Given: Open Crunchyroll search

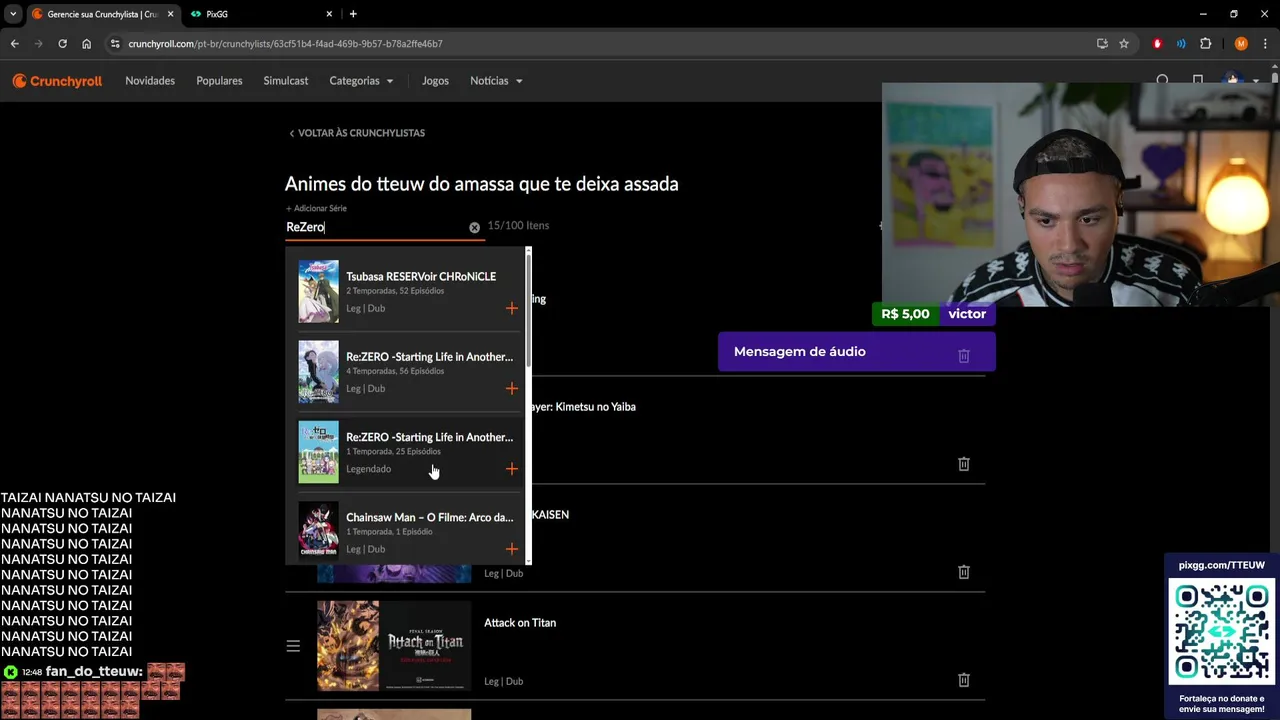Looking at the screenshot, I should (x=1162, y=80).
